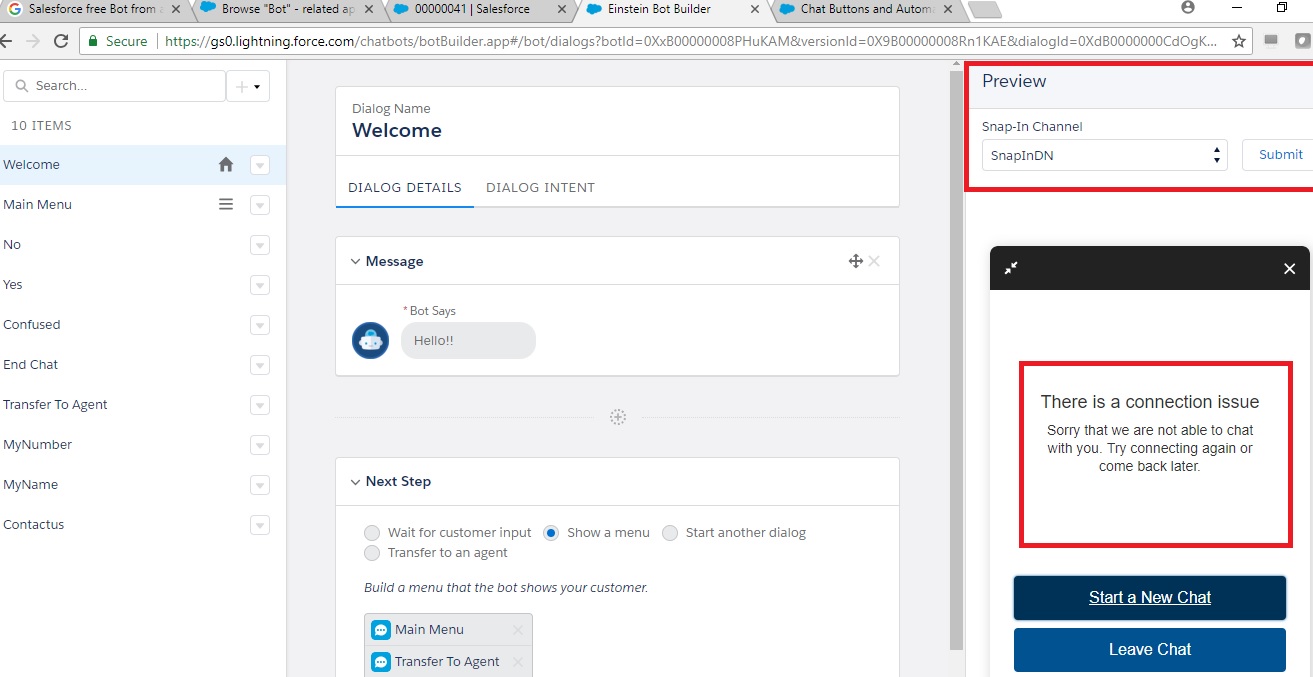Open dropdown arrow for End Chat dialog
The height and width of the screenshot is (677, 1313).
point(260,366)
